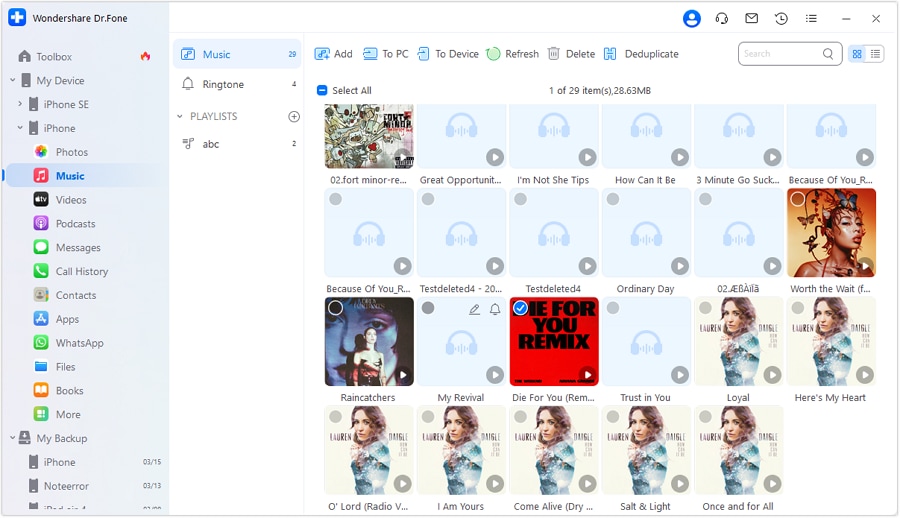The width and height of the screenshot is (900, 518).
Task: Click the Delete button
Action: tap(571, 54)
